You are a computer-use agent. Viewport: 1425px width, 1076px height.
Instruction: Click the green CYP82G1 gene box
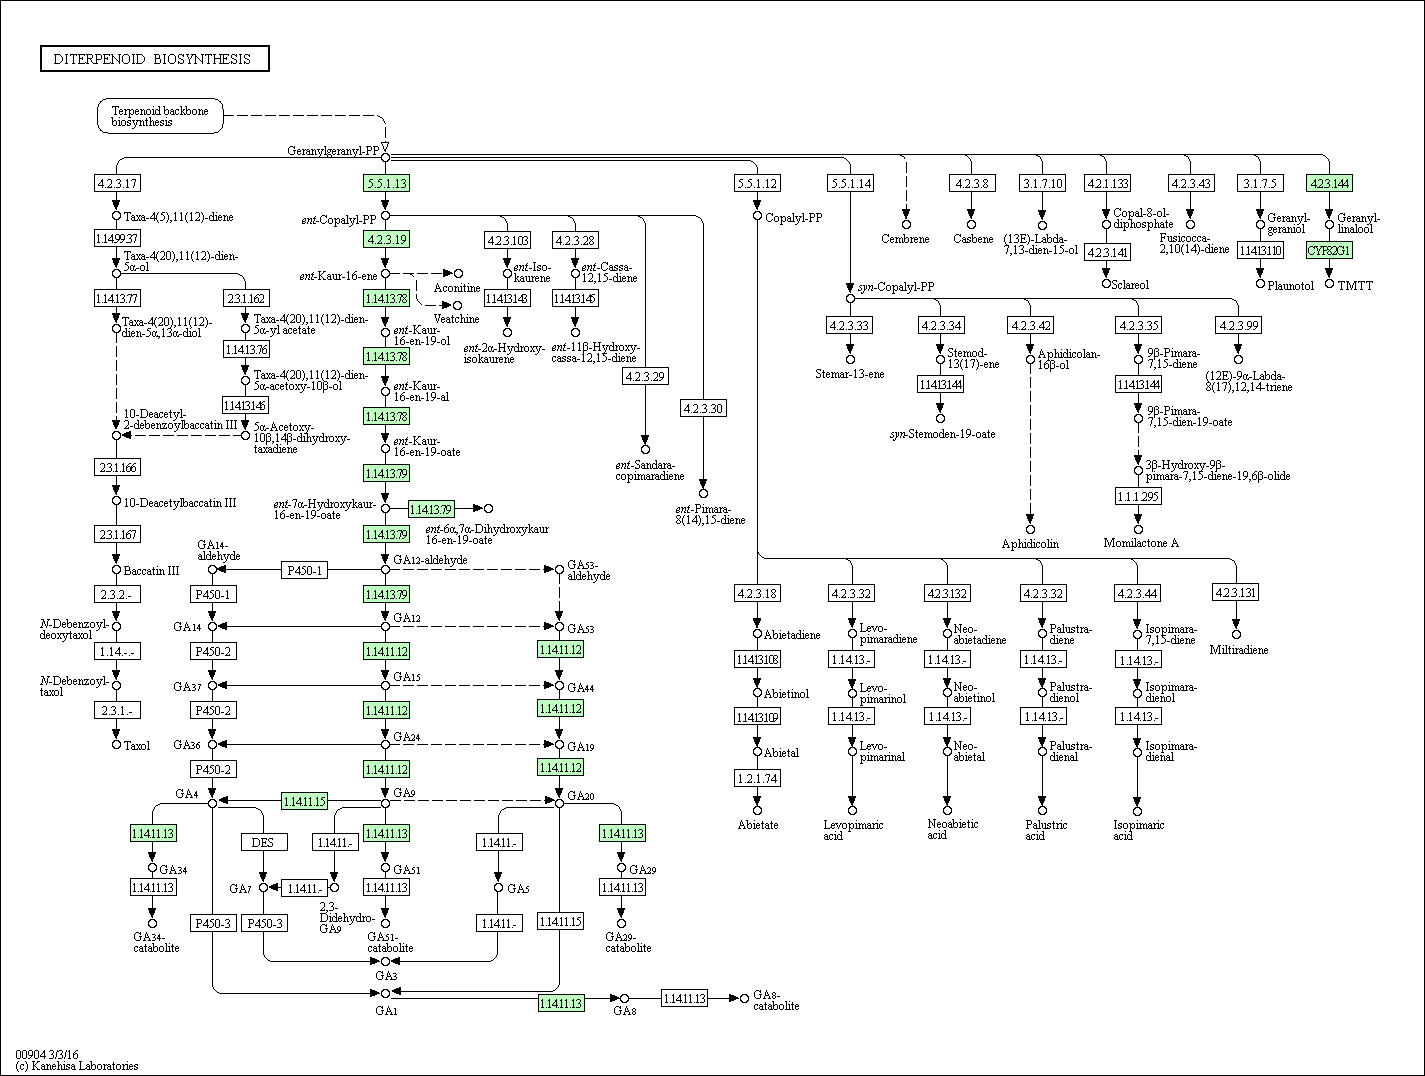pyautogui.click(x=1329, y=250)
